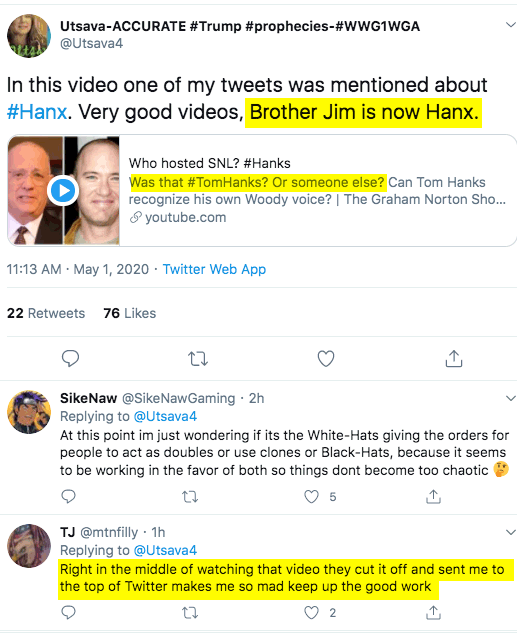Share SikeNaw's reply

pos(433,497)
